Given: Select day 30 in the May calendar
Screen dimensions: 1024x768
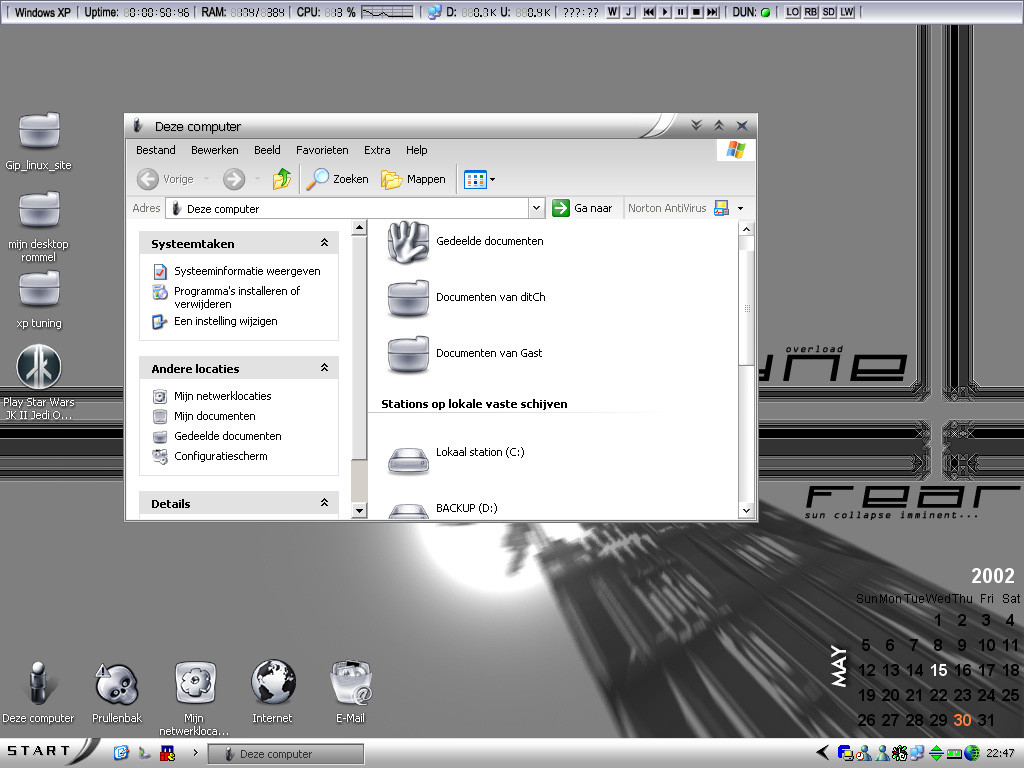Looking at the screenshot, I should (962, 720).
